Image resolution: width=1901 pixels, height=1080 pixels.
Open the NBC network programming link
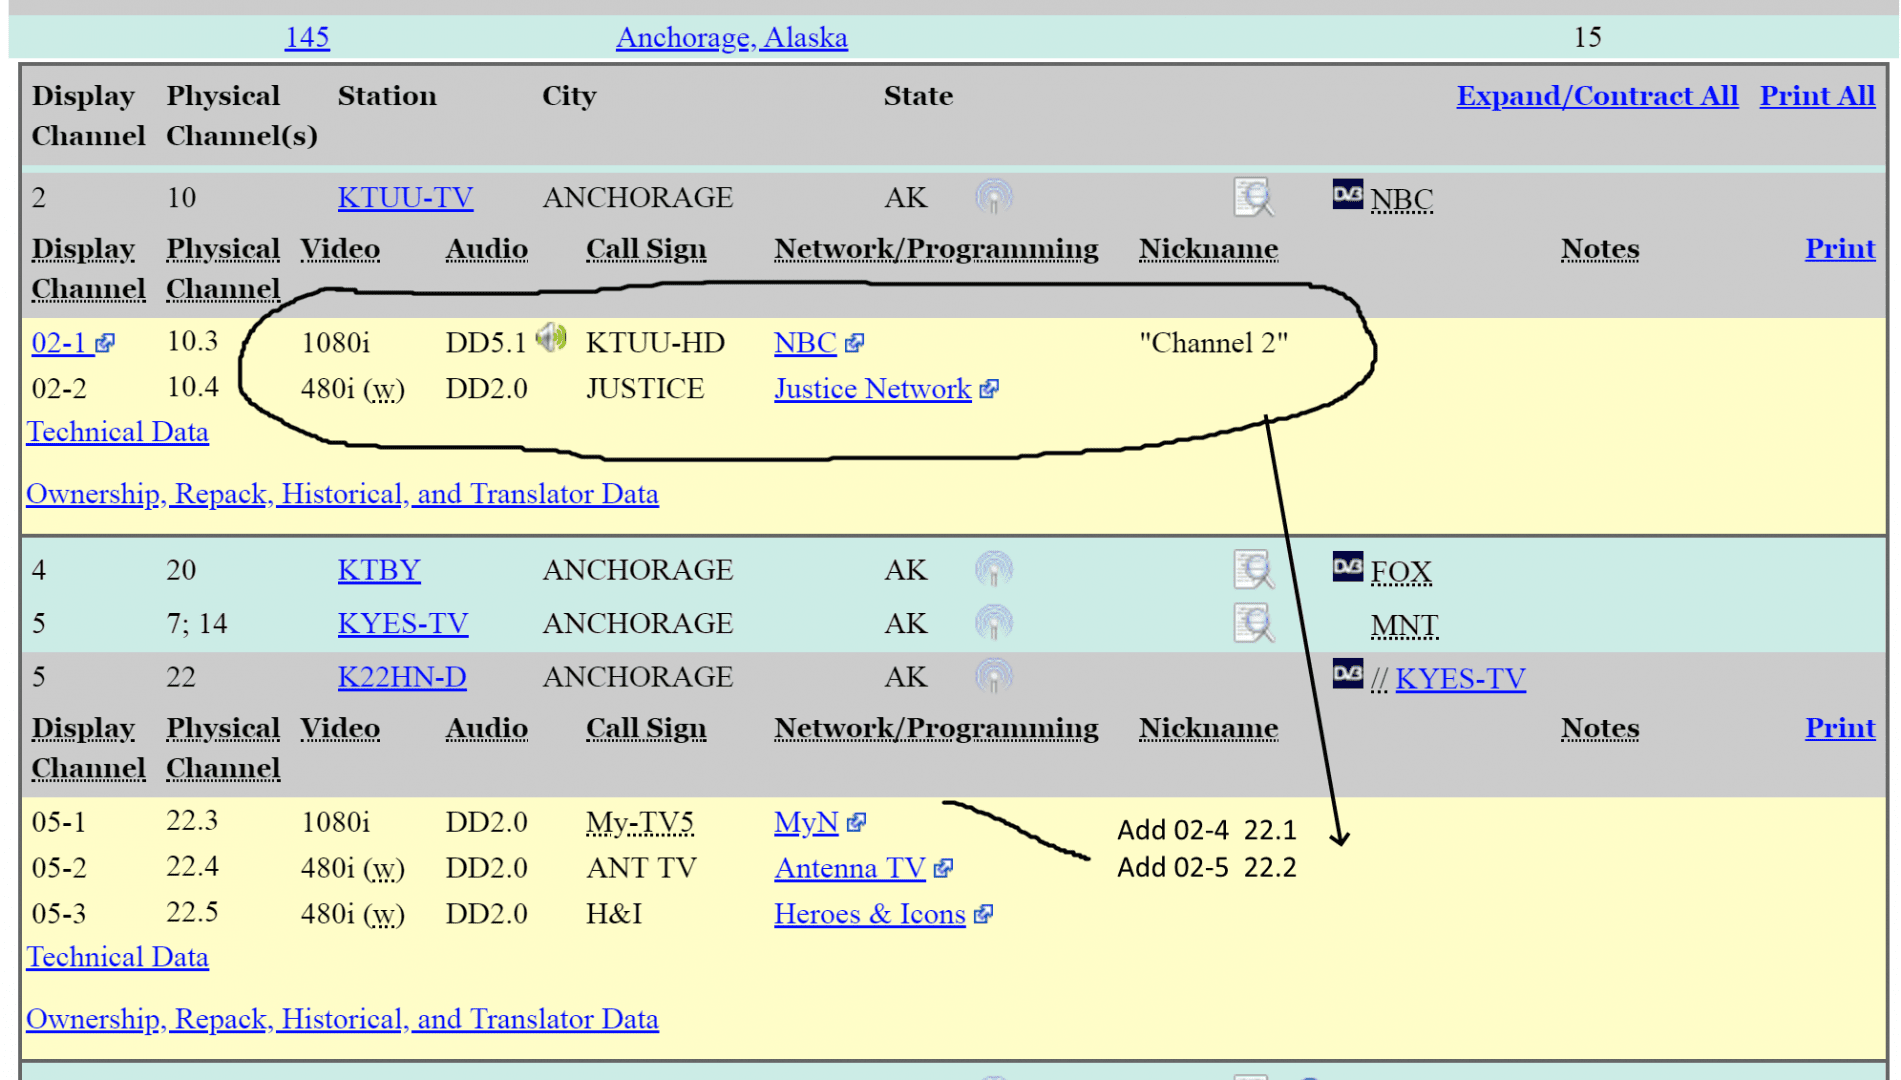pos(805,343)
